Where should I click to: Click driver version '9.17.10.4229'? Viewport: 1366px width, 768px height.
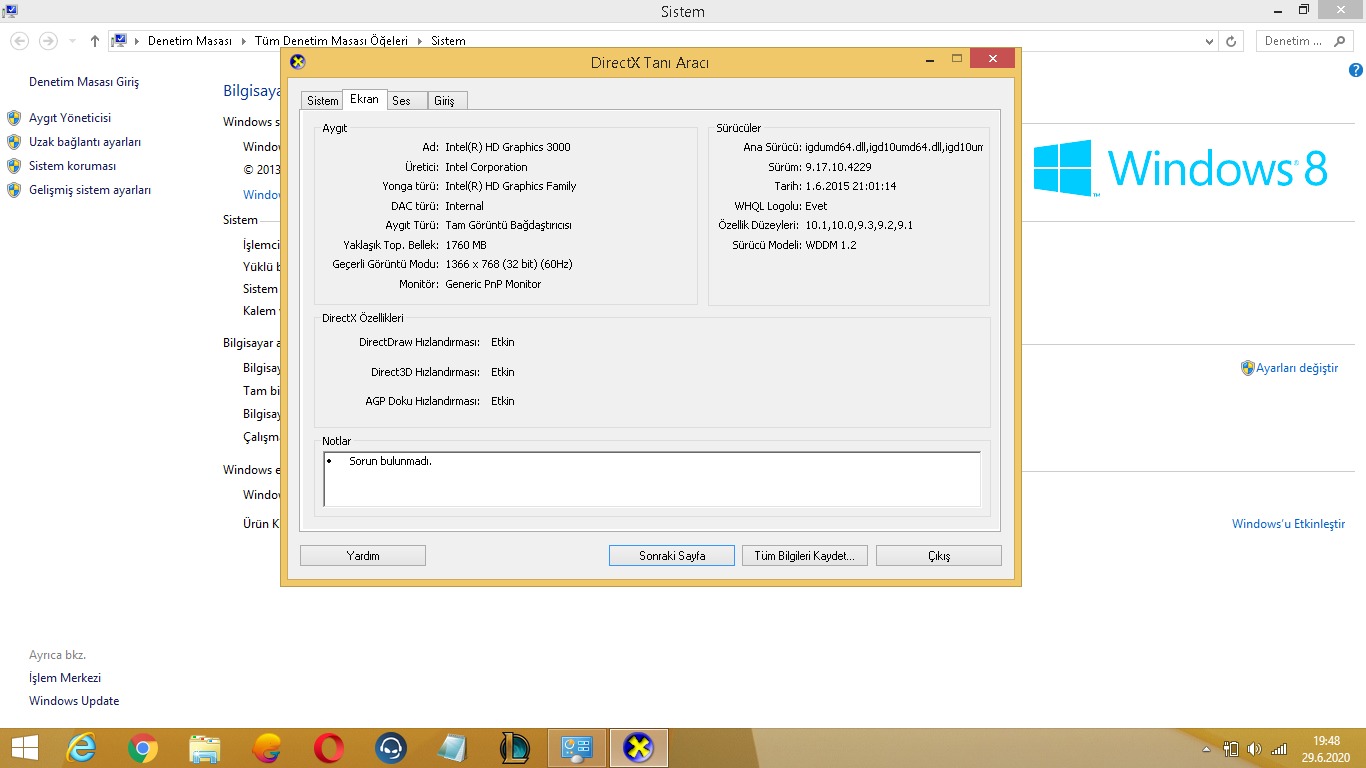(x=838, y=167)
